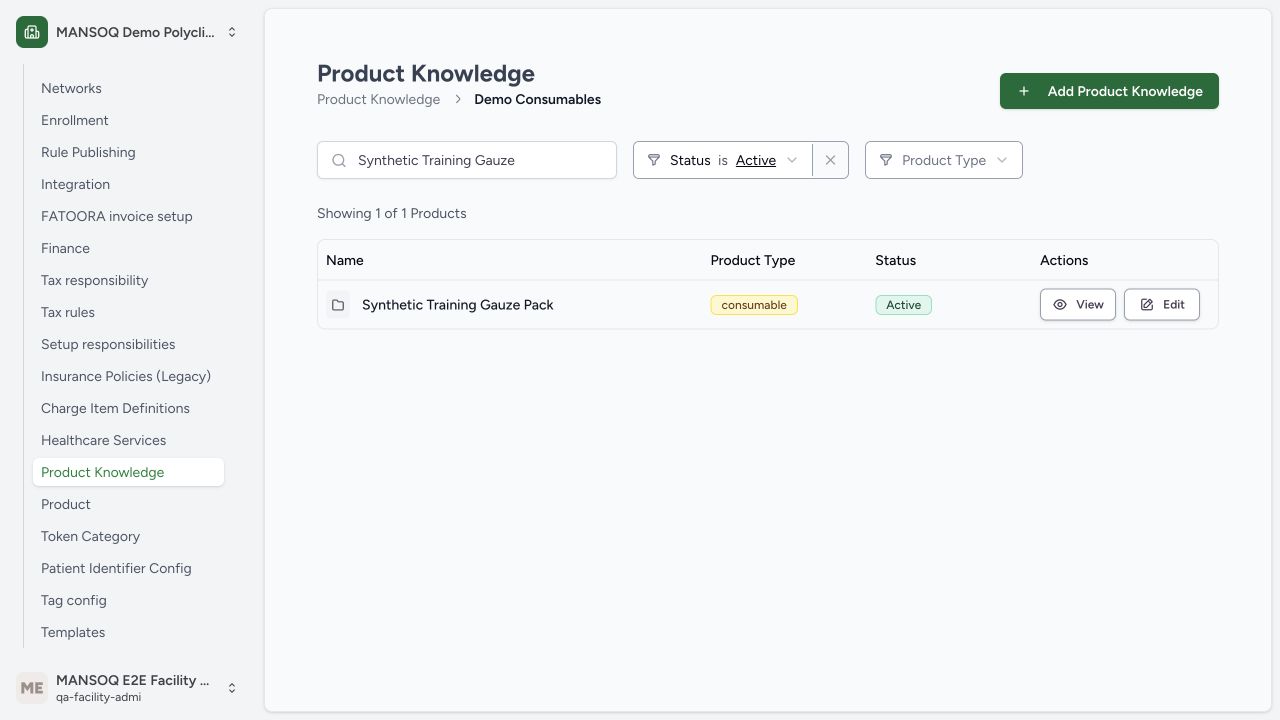Clear the Status filter with X
The image size is (1280, 720).
[830, 160]
